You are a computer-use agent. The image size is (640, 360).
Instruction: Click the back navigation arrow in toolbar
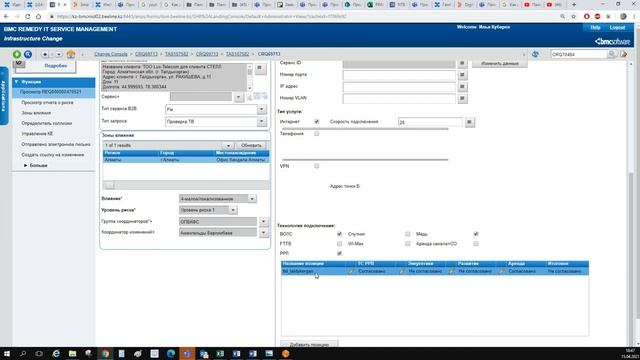click(x=45, y=54)
